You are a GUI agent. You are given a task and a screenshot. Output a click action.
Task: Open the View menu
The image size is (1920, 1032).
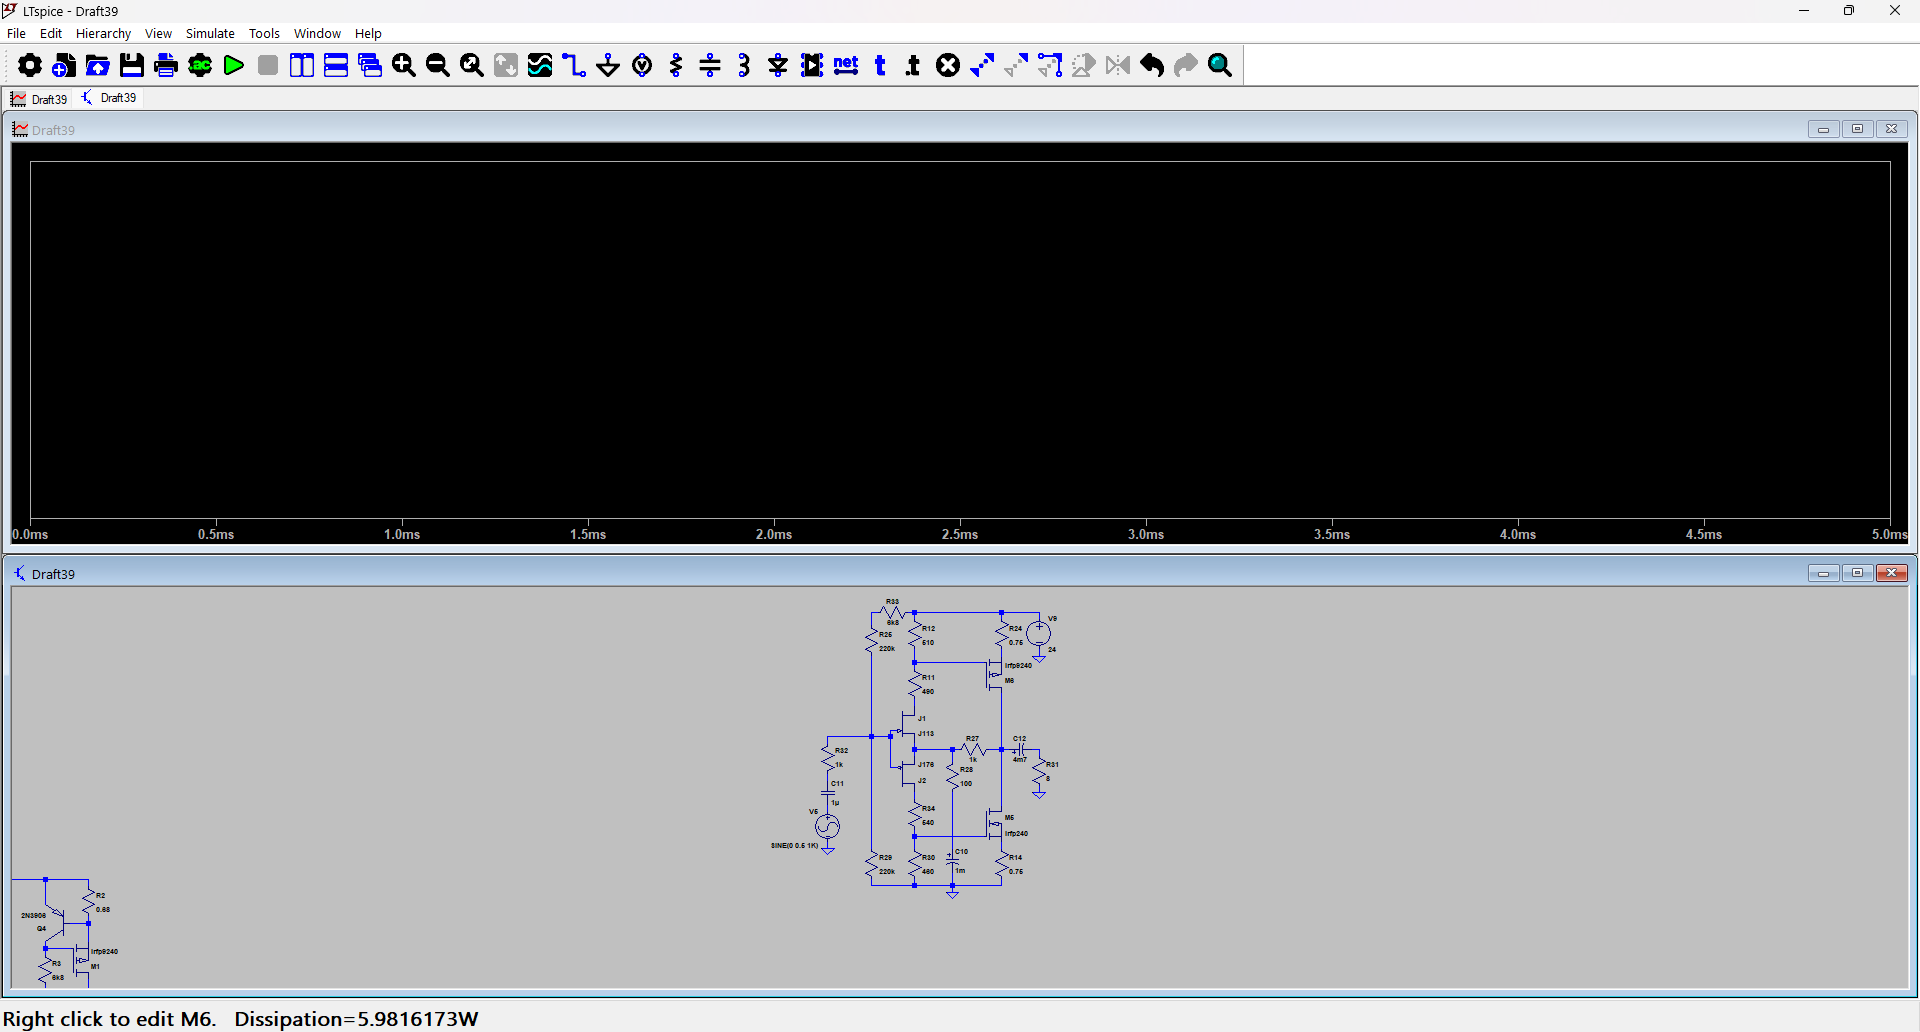158,33
